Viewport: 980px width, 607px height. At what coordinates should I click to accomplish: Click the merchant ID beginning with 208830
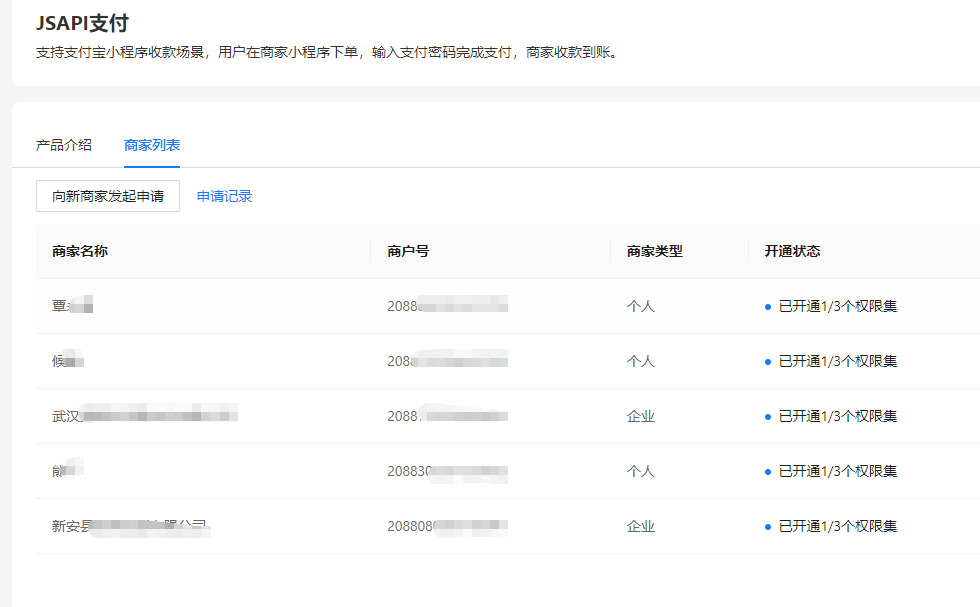(447, 471)
